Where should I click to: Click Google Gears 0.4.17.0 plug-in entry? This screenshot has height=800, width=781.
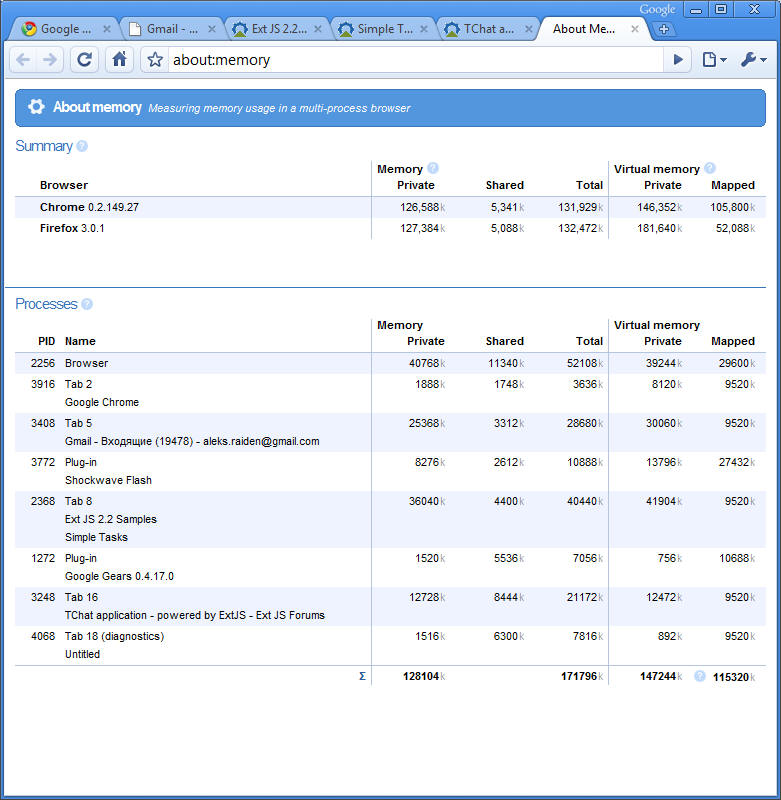[x=119, y=577]
